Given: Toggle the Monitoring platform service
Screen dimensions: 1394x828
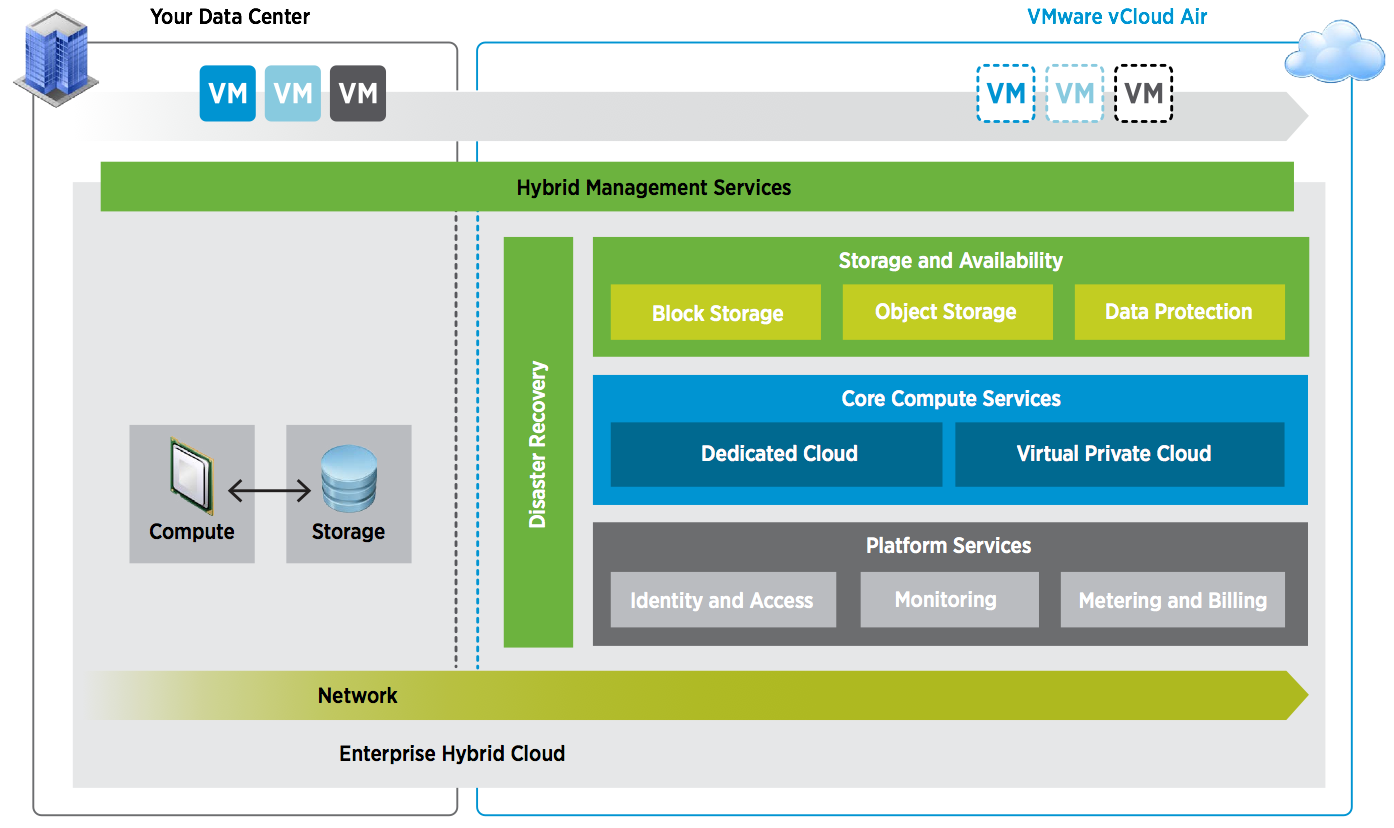Looking at the screenshot, I should pos(949,599).
